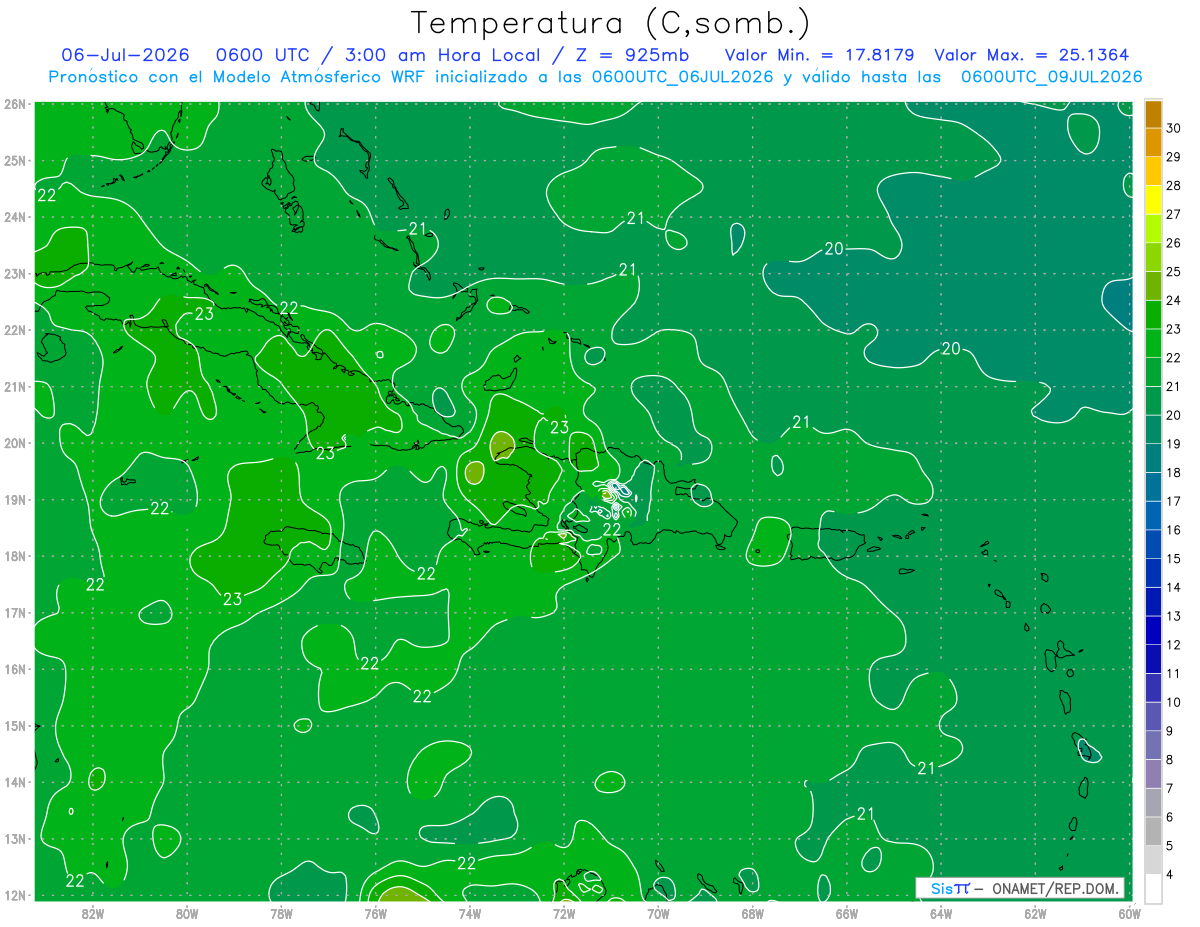Image resolution: width=1200 pixels, height=927 pixels.
Task: Click latitude axis label '17N'
Action: [14, 613]
